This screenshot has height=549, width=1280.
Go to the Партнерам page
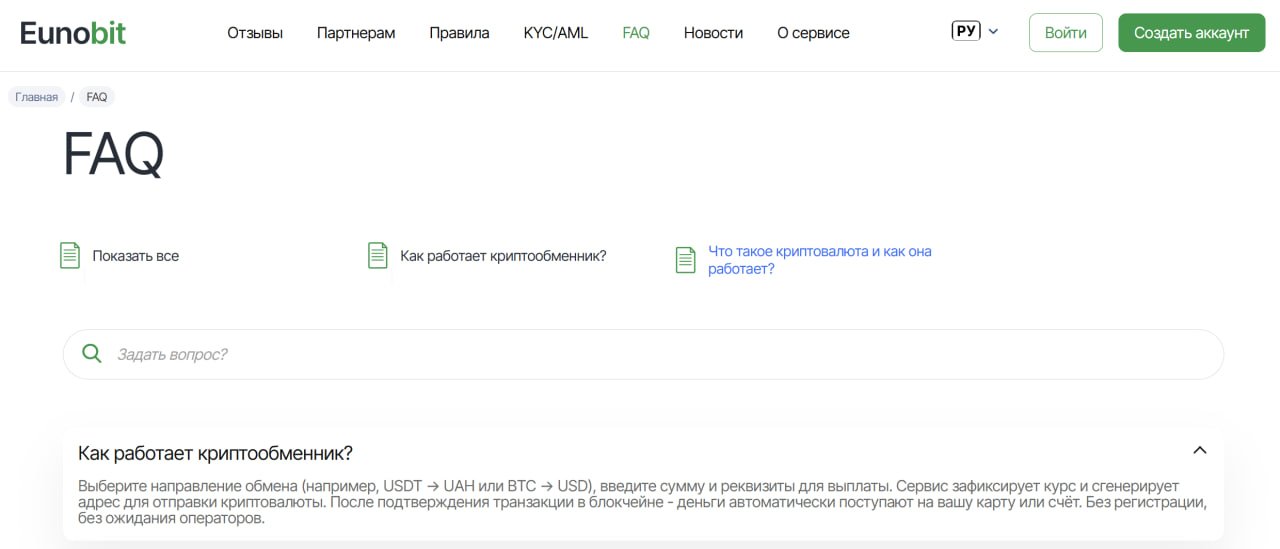tap(356, 33)
